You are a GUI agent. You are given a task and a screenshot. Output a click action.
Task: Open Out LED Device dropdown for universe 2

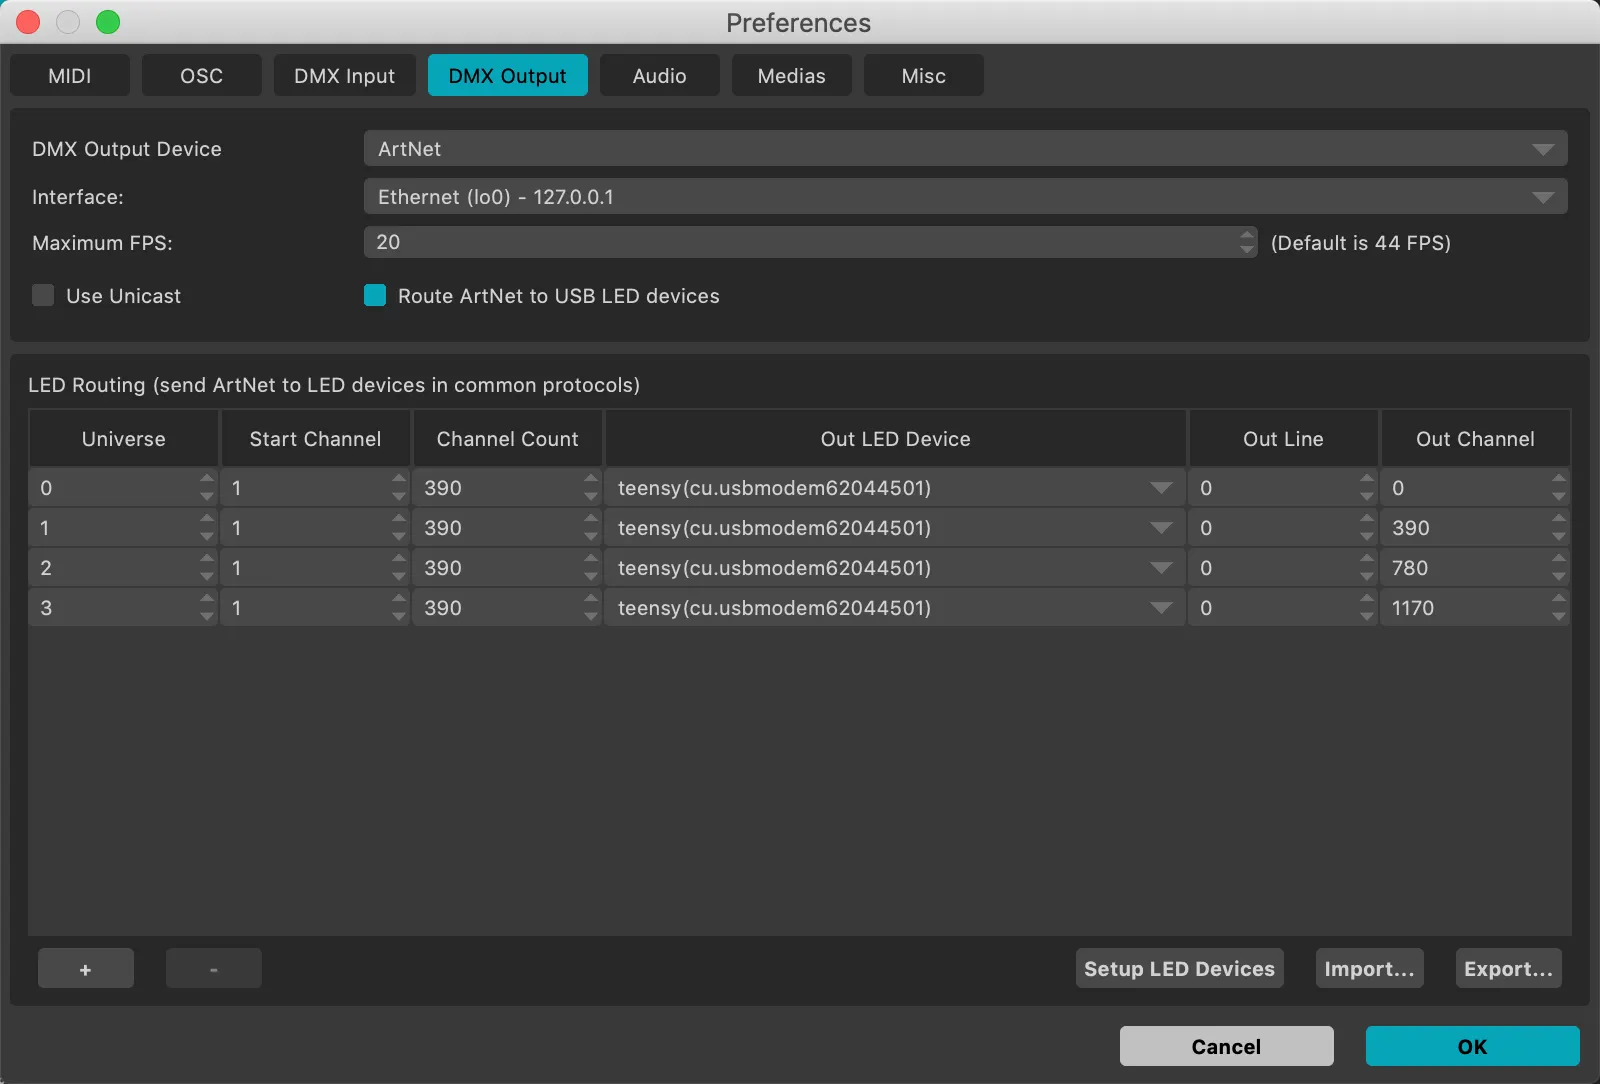click(895, 568)
